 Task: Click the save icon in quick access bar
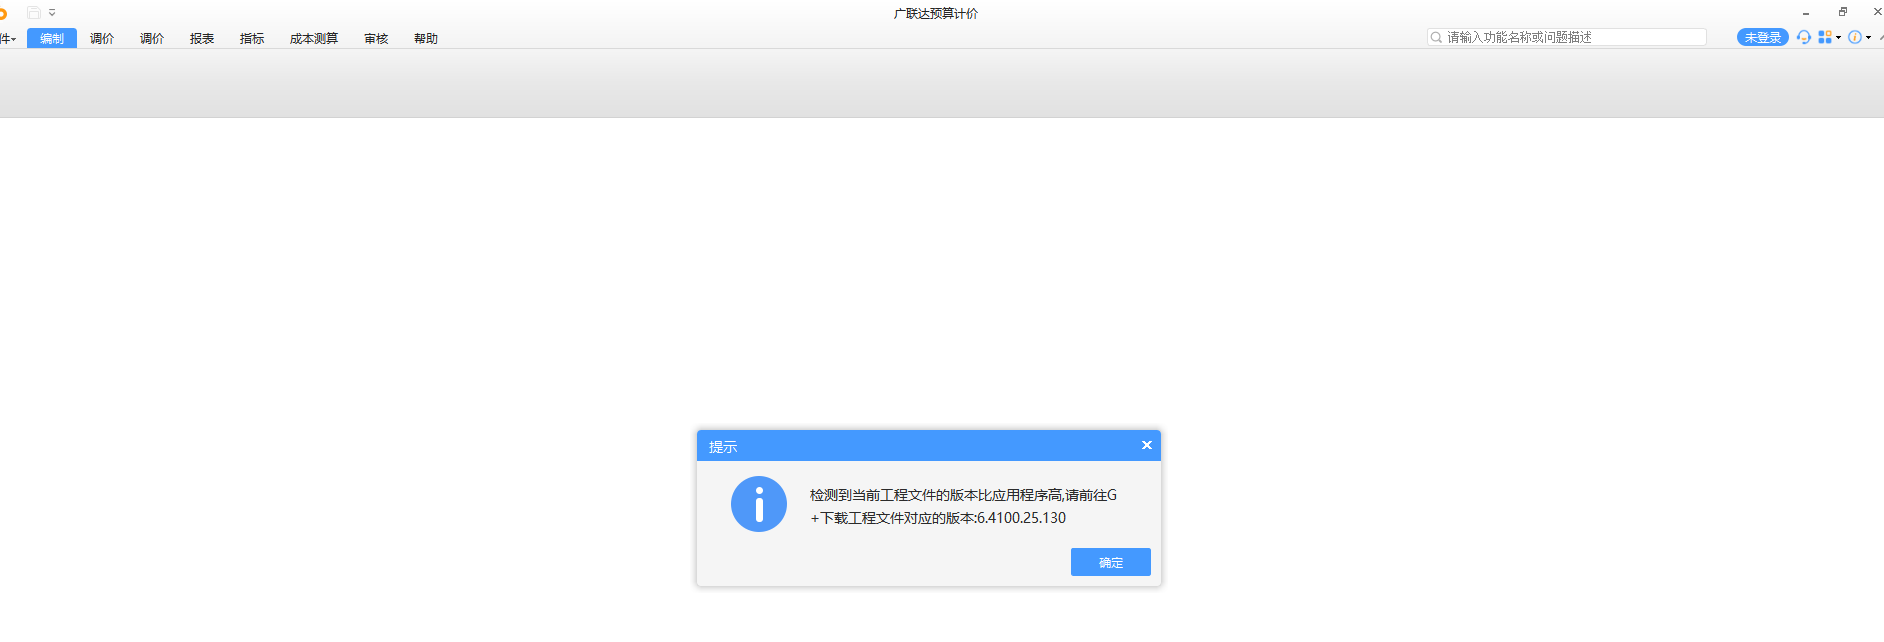pyautogui.click(x=34, y=13)
